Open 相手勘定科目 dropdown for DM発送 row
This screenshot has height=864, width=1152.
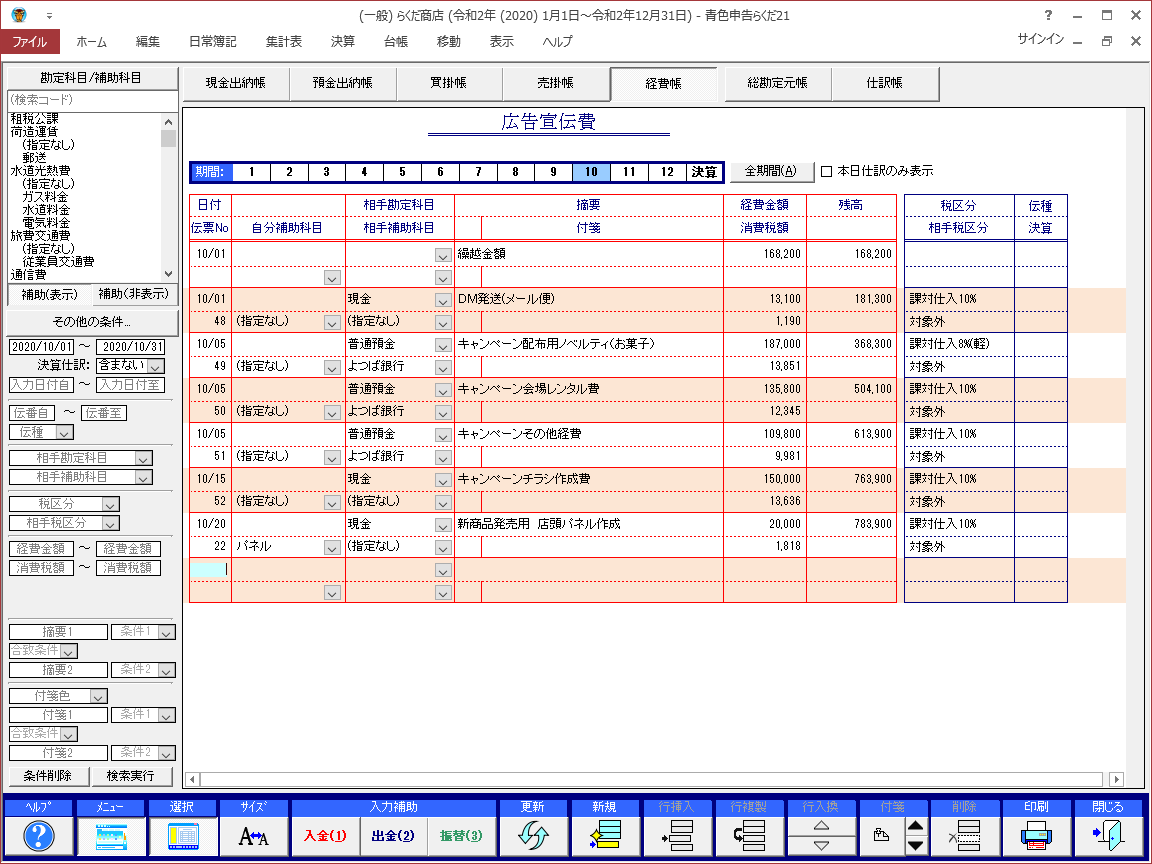(443, 300)
